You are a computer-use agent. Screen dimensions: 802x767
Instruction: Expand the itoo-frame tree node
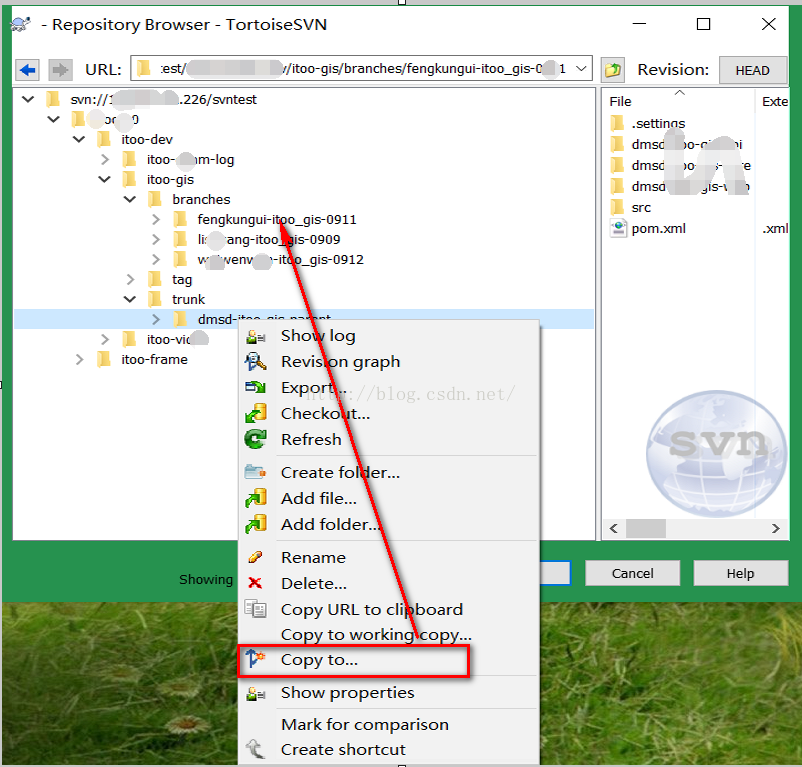(x=79, y=359)
